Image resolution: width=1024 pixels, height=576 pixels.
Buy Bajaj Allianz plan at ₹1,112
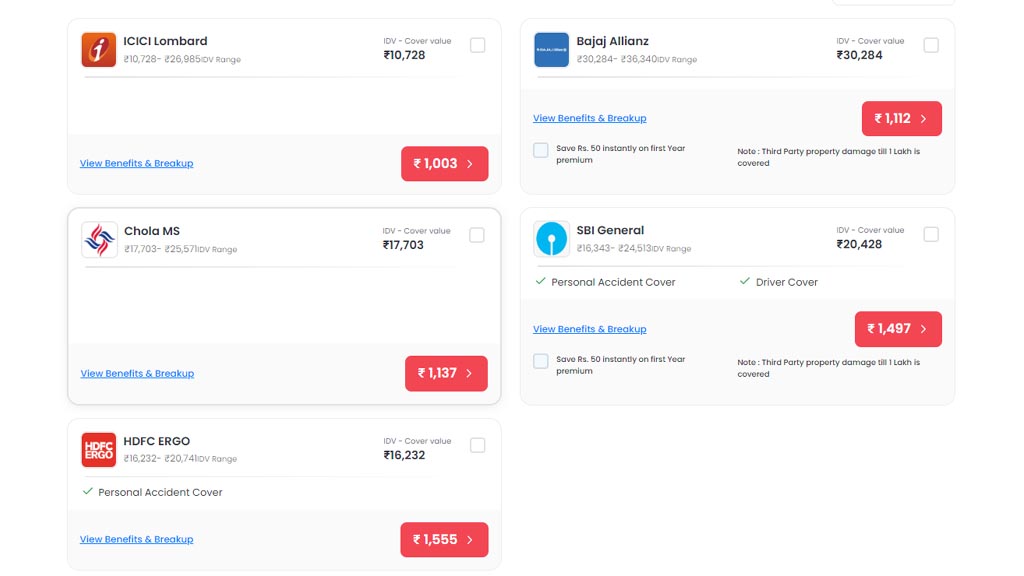902,118
